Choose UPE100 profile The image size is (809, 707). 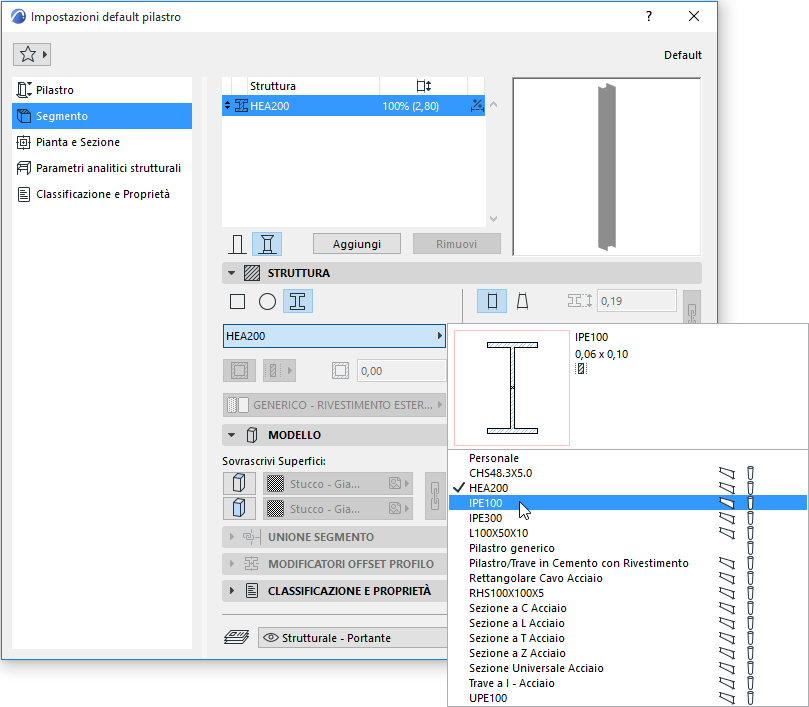pyautogui.click(x=627, y=697)
